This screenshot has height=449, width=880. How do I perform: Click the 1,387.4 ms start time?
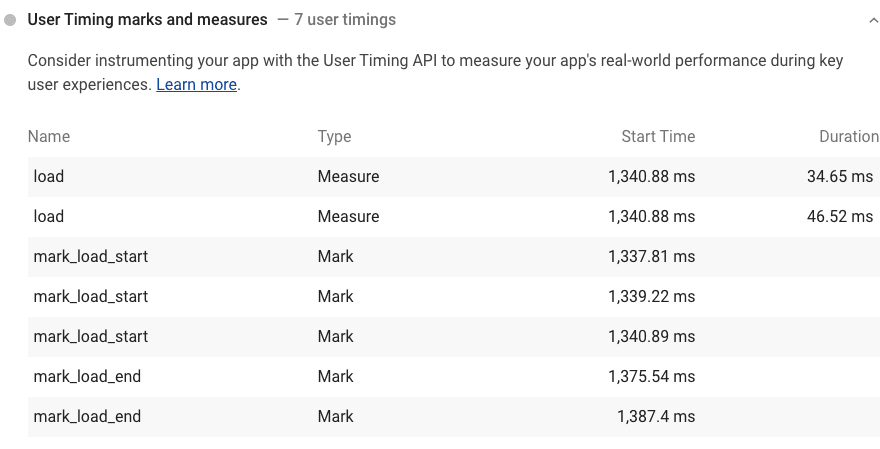tap(656, 417)
